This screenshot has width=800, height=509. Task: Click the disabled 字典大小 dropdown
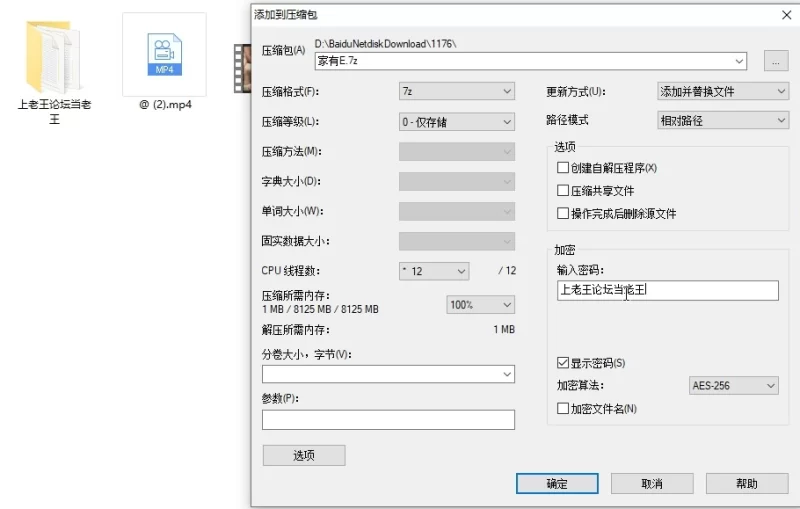(x=457, y=182)
